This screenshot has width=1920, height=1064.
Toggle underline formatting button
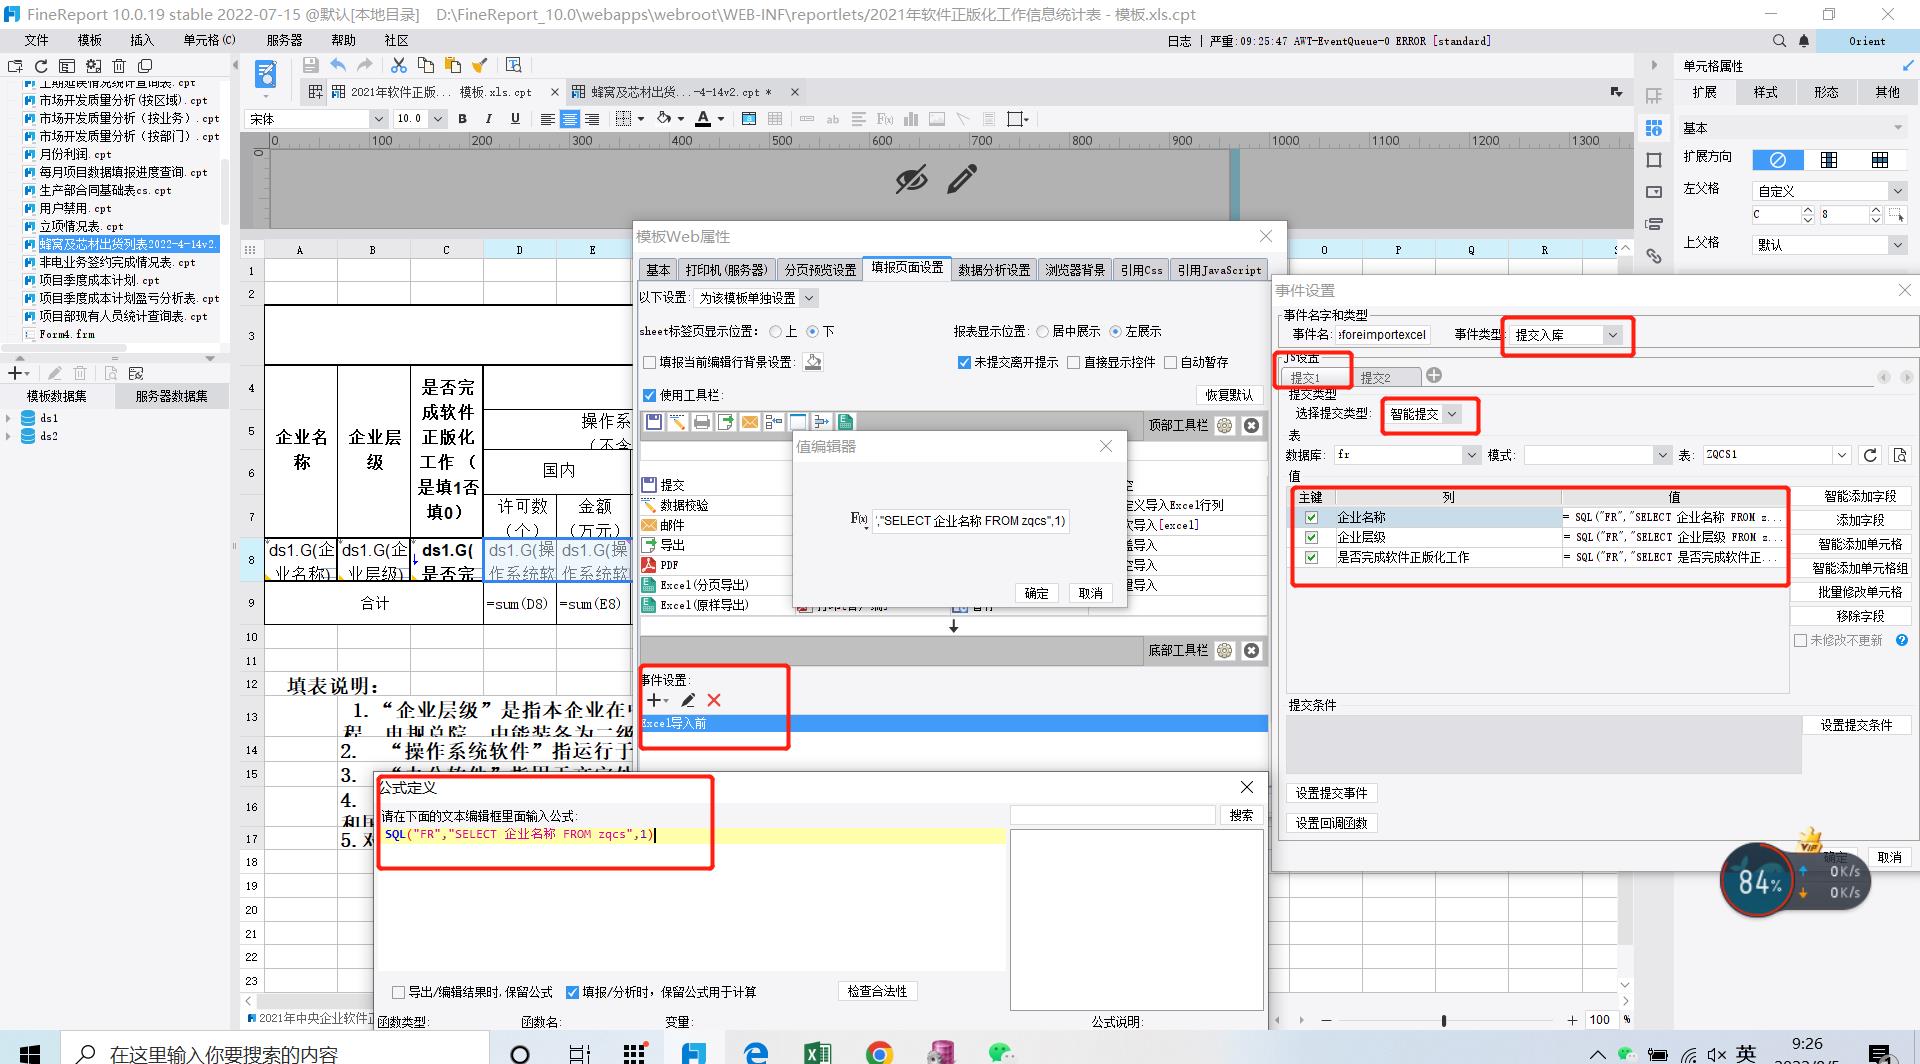point(515,119)
